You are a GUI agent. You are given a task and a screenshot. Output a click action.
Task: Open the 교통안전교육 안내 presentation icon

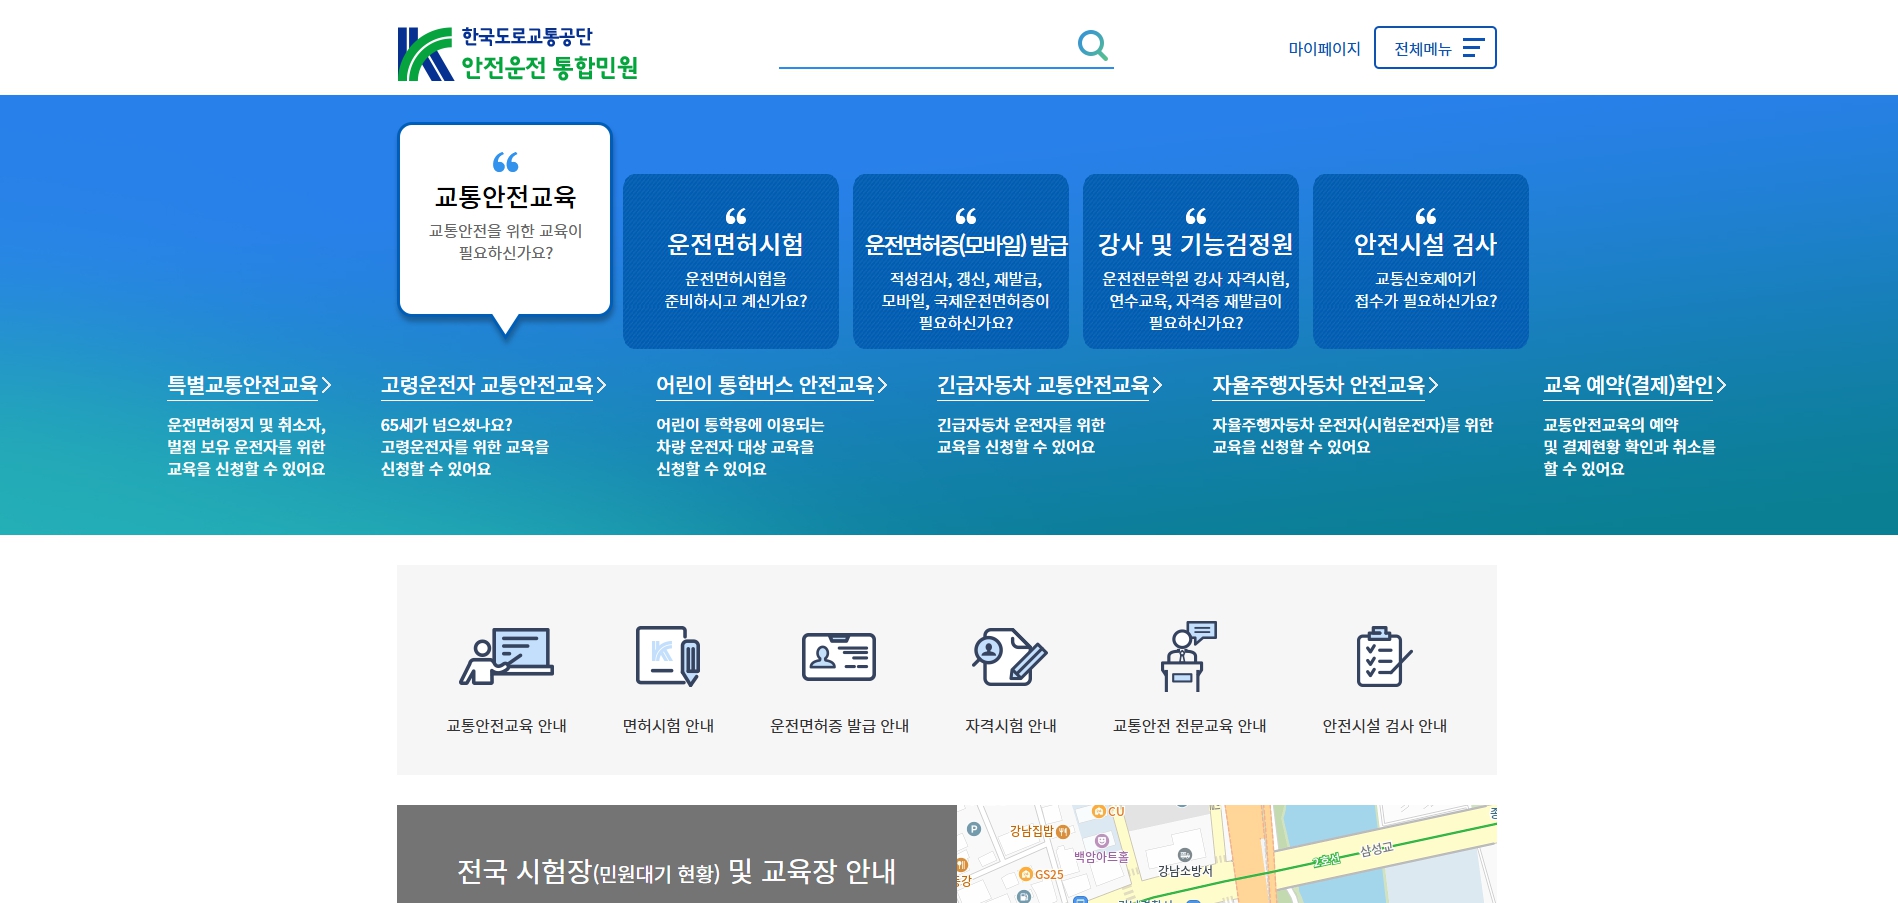506,657
